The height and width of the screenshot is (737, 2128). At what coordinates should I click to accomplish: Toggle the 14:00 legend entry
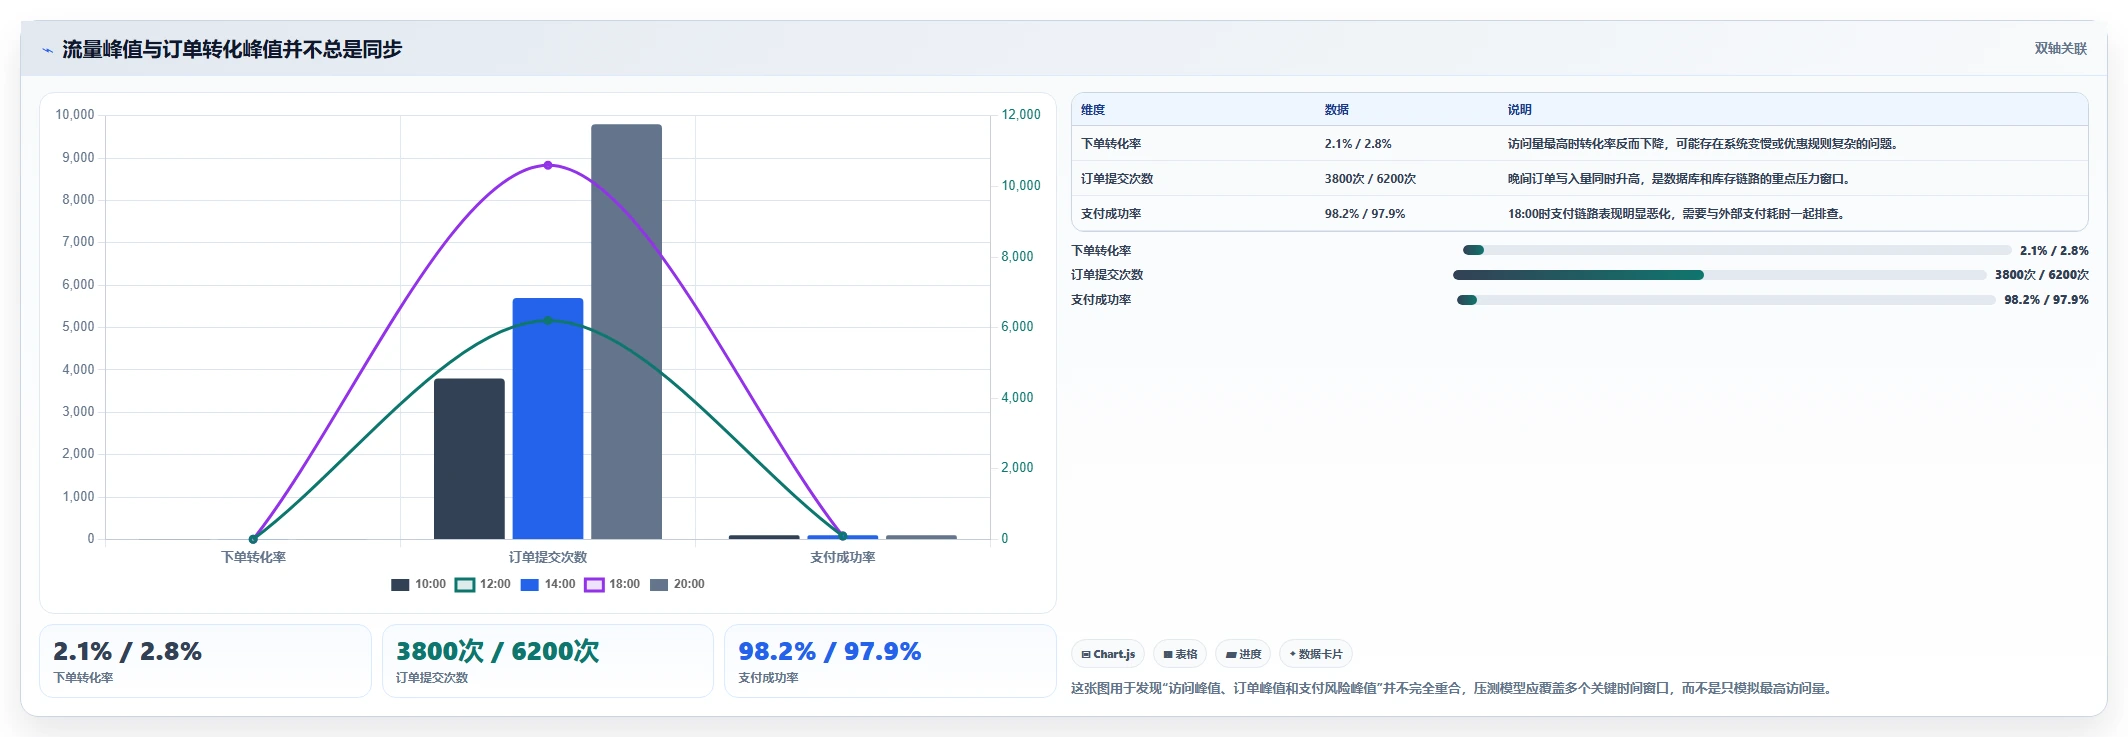(x=548, y=584)
